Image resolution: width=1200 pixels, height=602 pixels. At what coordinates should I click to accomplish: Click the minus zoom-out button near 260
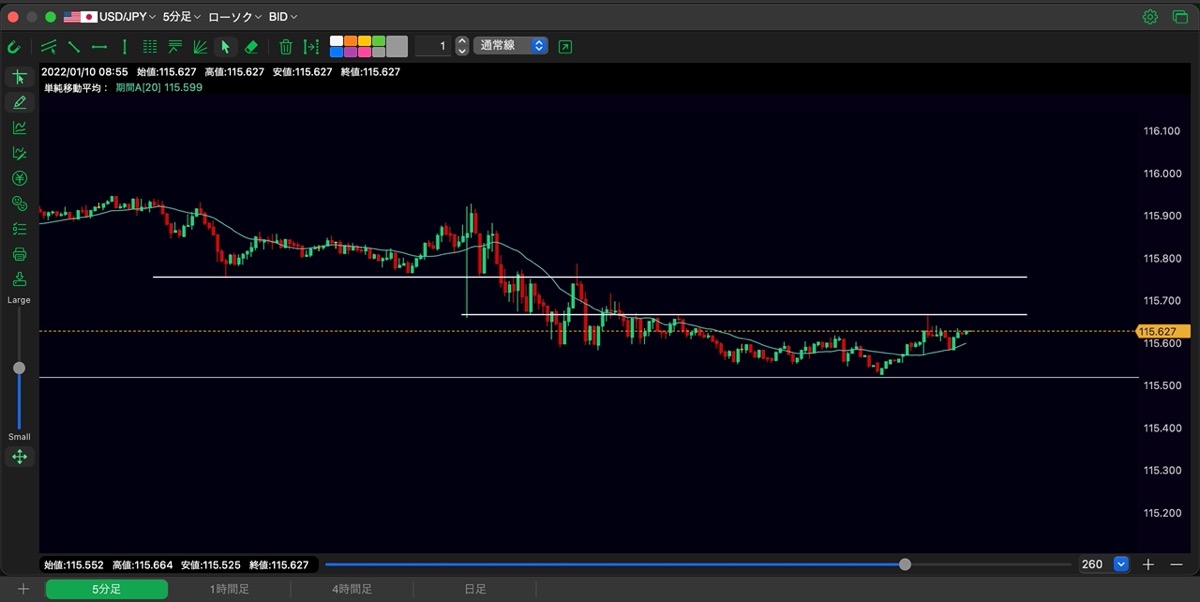[1175, 564]
